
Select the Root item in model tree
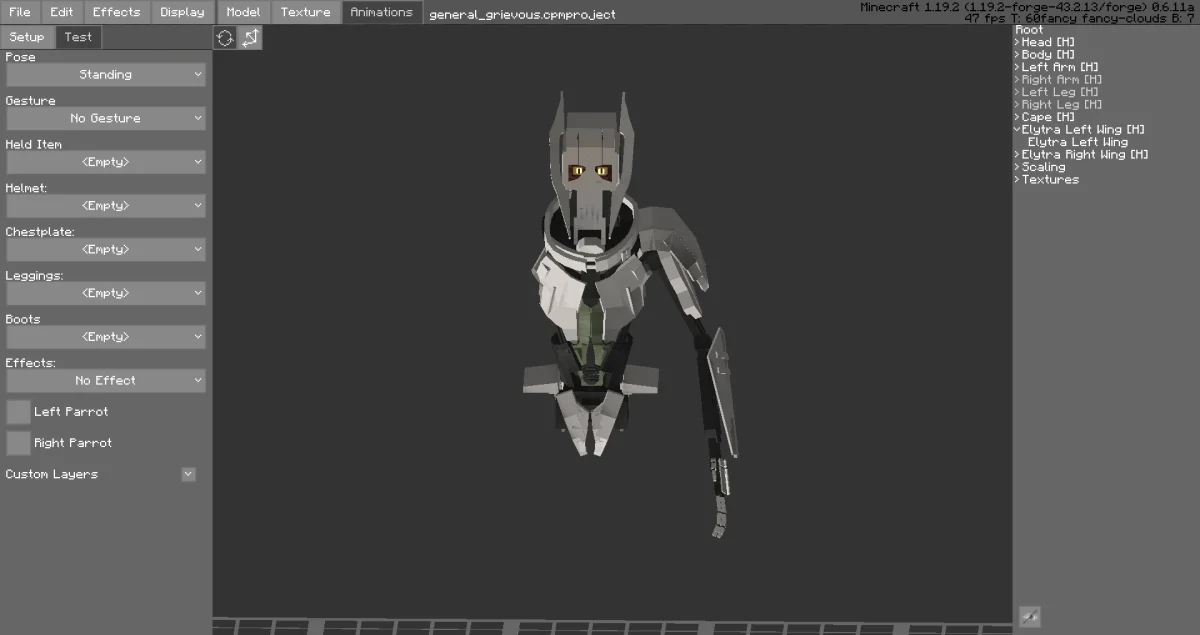tap(1030, 30)
